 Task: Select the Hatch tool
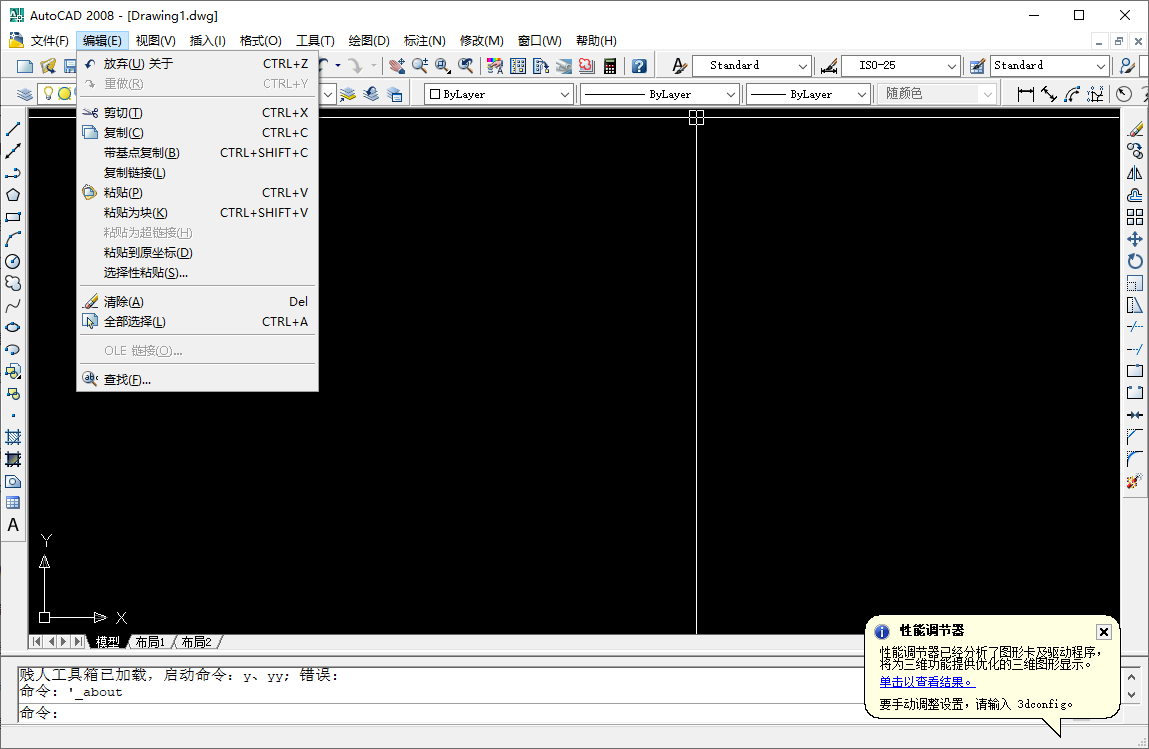click(13, 435)
